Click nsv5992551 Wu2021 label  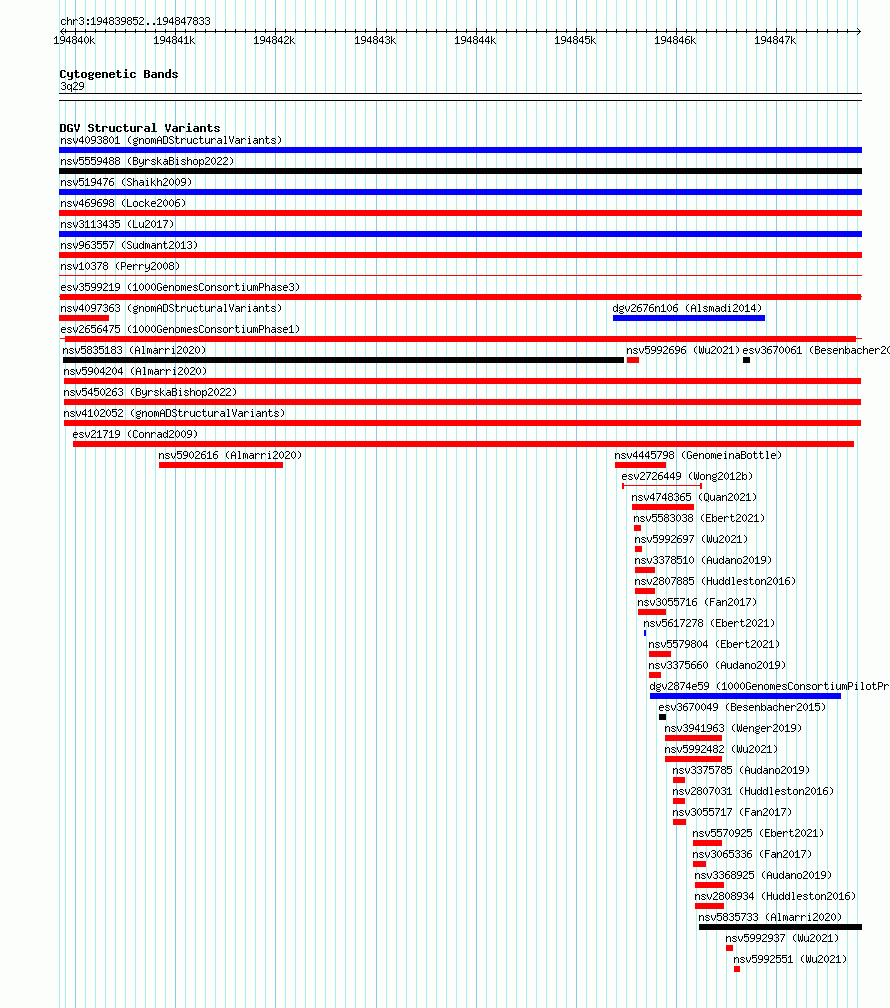tap(790, 959)
